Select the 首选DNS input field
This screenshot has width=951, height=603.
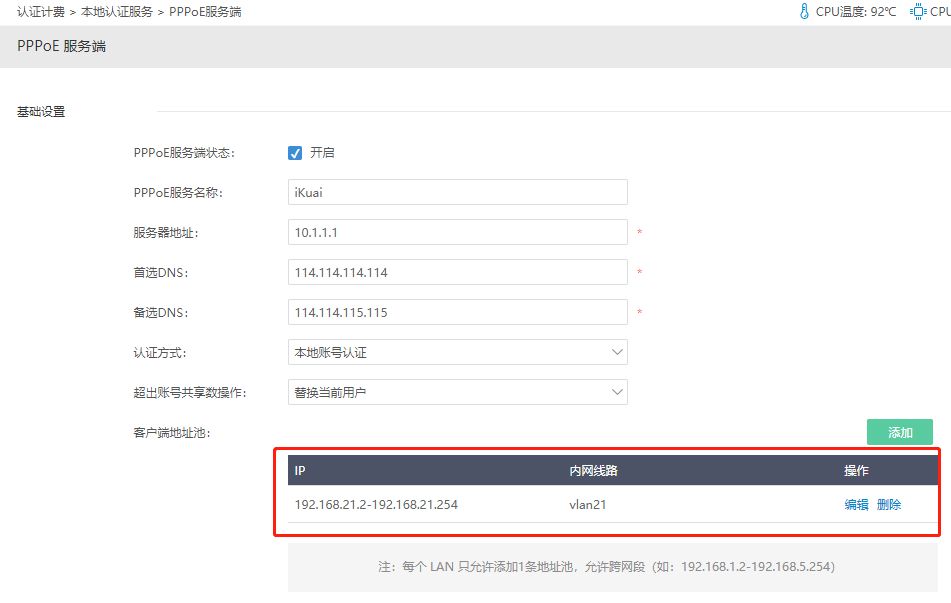[457, 272]
